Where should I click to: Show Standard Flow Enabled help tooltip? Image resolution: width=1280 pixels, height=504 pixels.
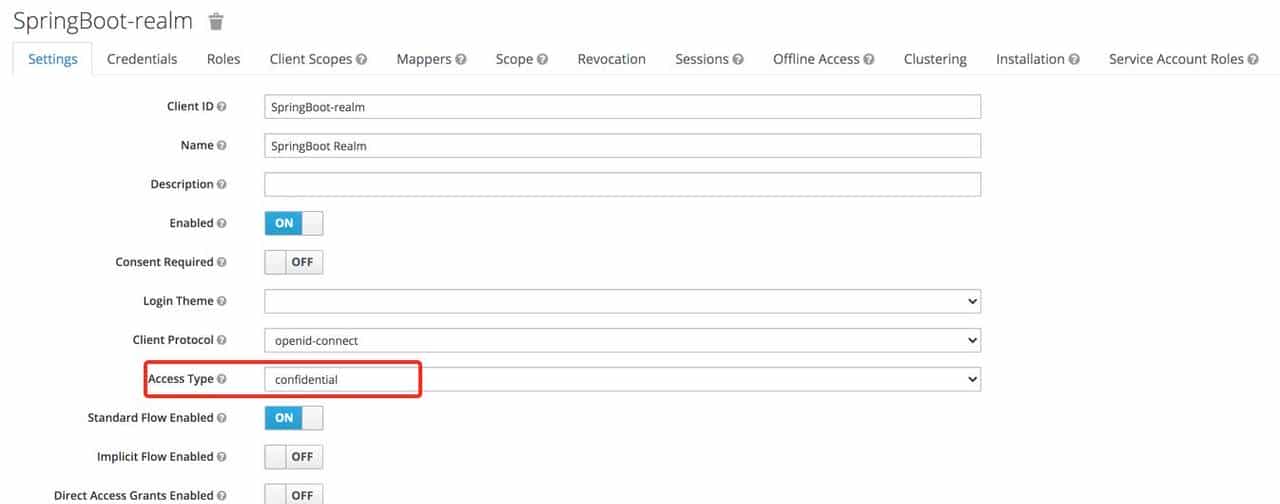(x=221, y=418)
